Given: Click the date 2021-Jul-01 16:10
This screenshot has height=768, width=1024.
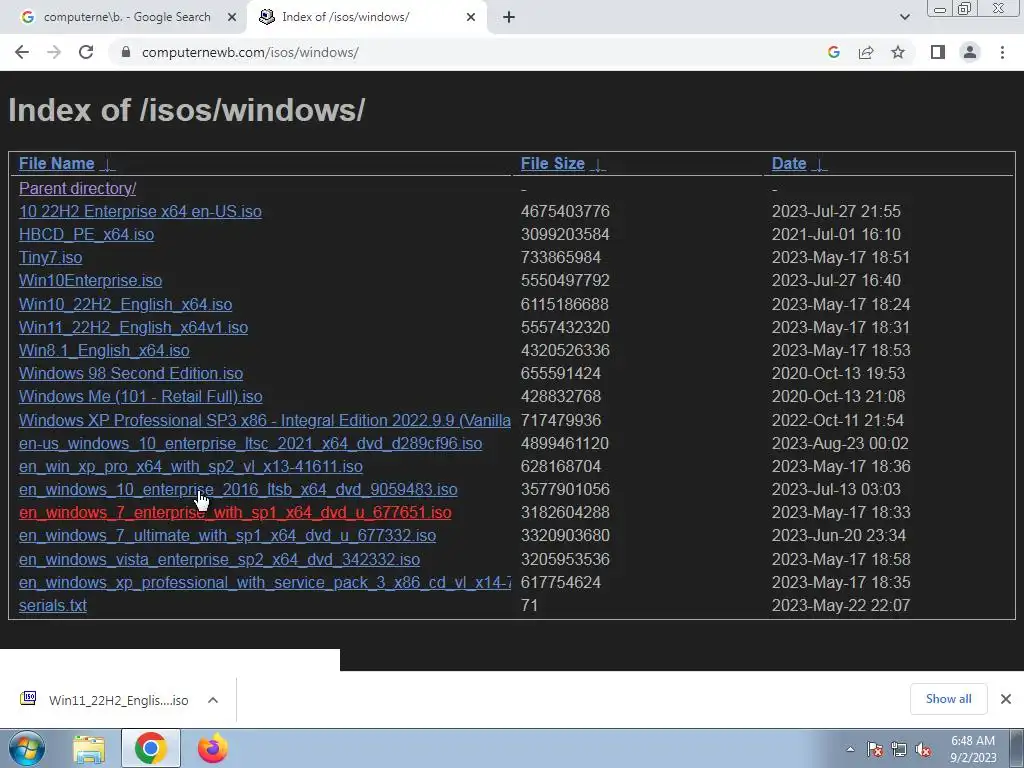Looking at the screenshot, I should tap(836, 234).
